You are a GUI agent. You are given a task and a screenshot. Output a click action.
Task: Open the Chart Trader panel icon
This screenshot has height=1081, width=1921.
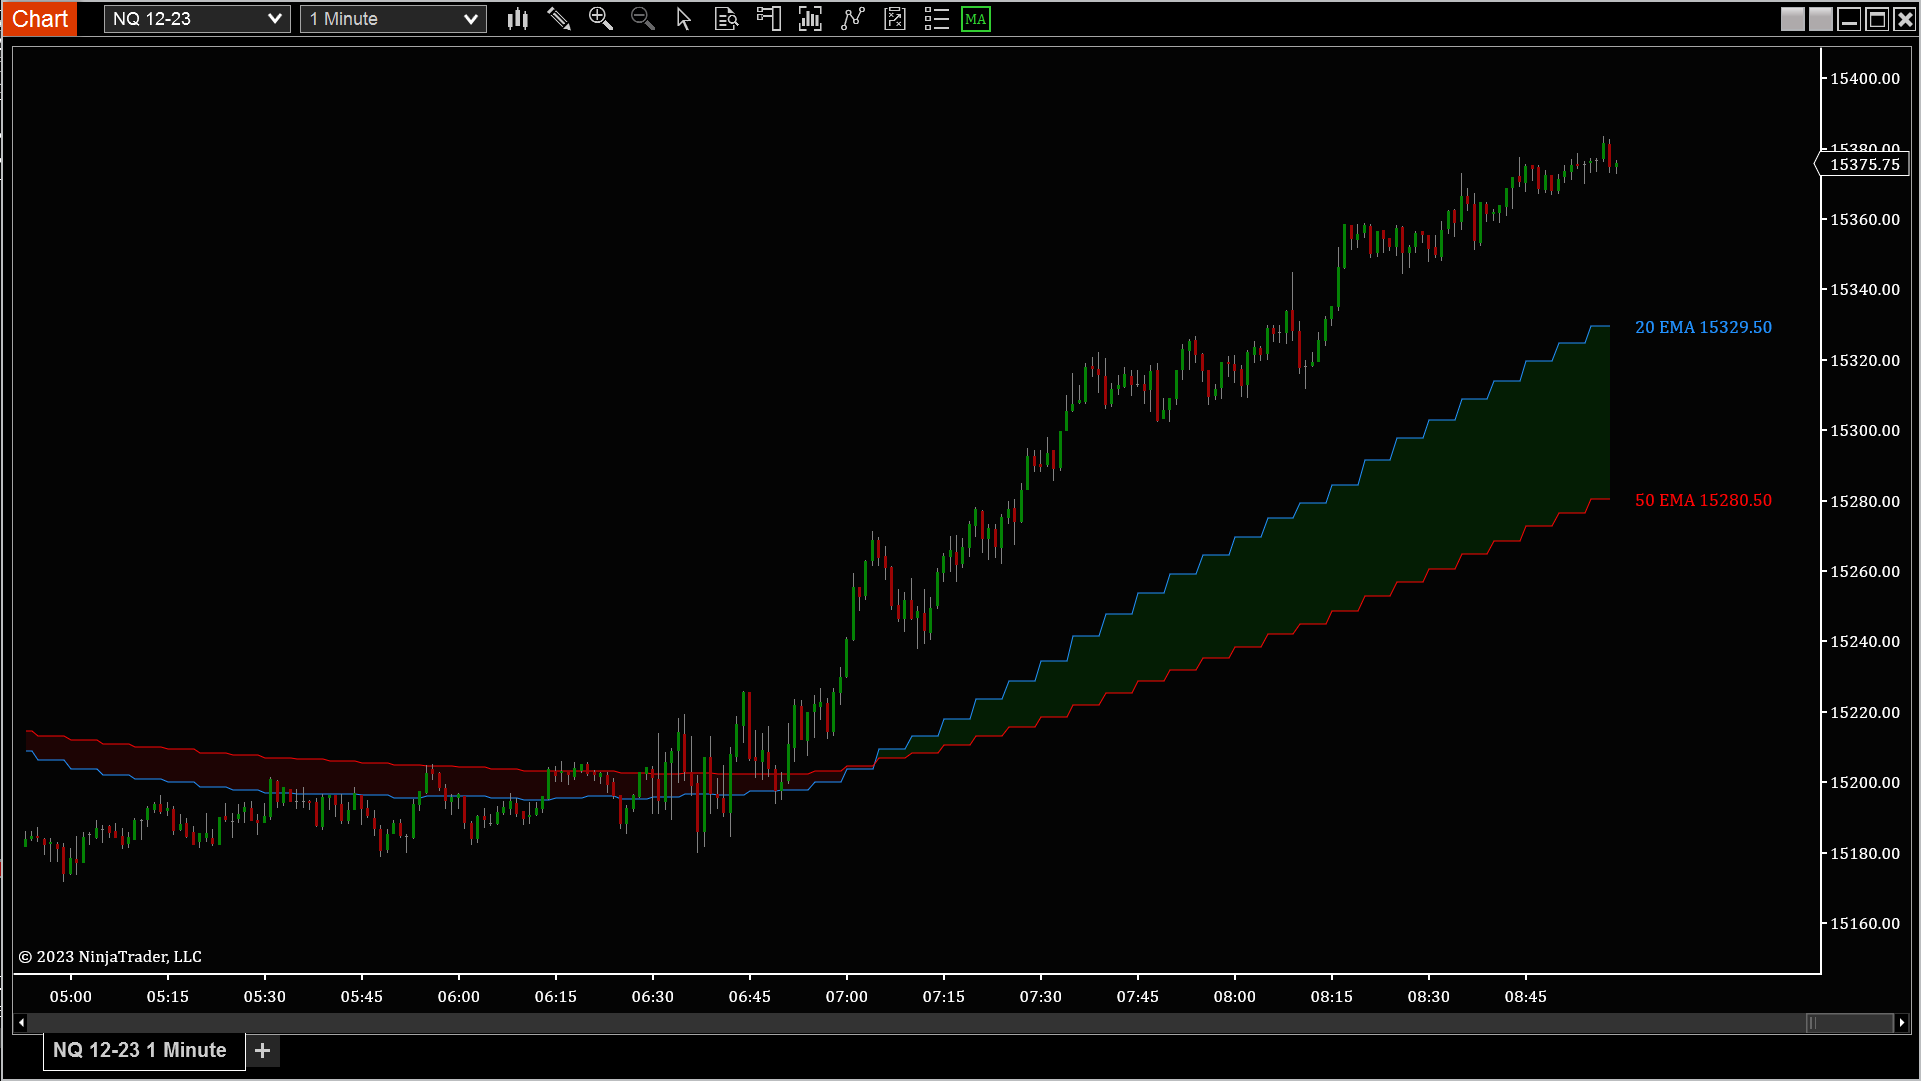pos(768,18)
